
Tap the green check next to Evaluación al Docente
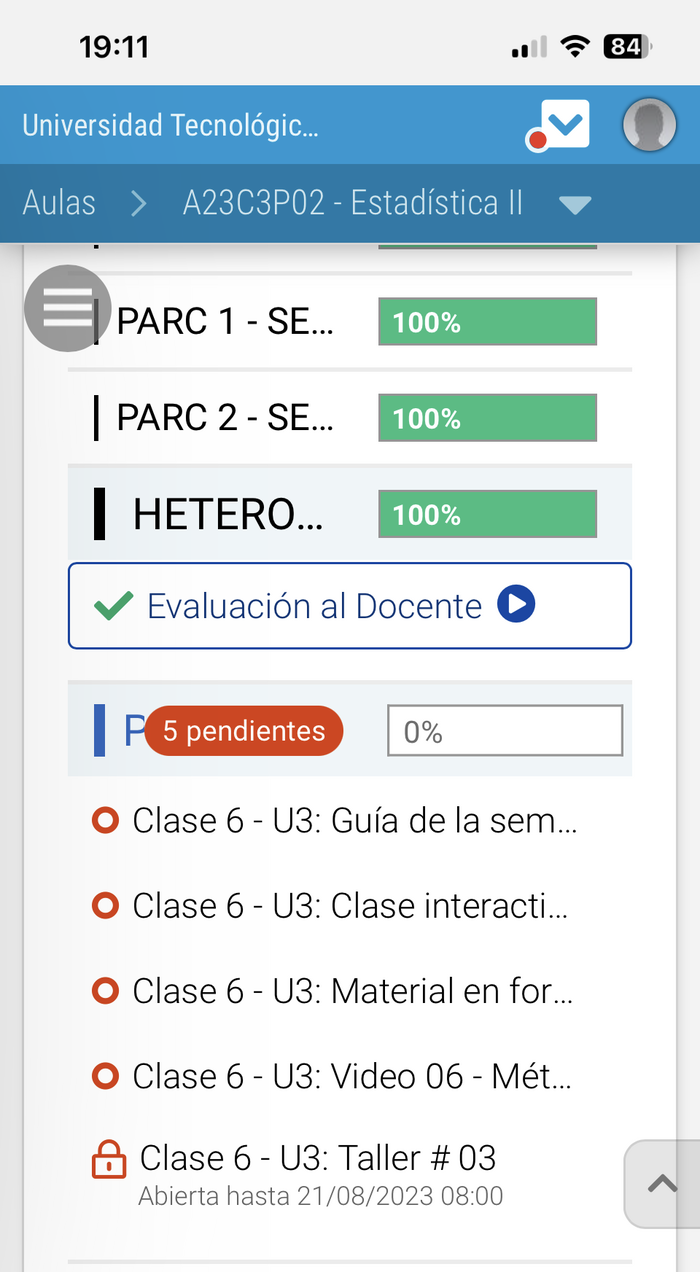113,606
